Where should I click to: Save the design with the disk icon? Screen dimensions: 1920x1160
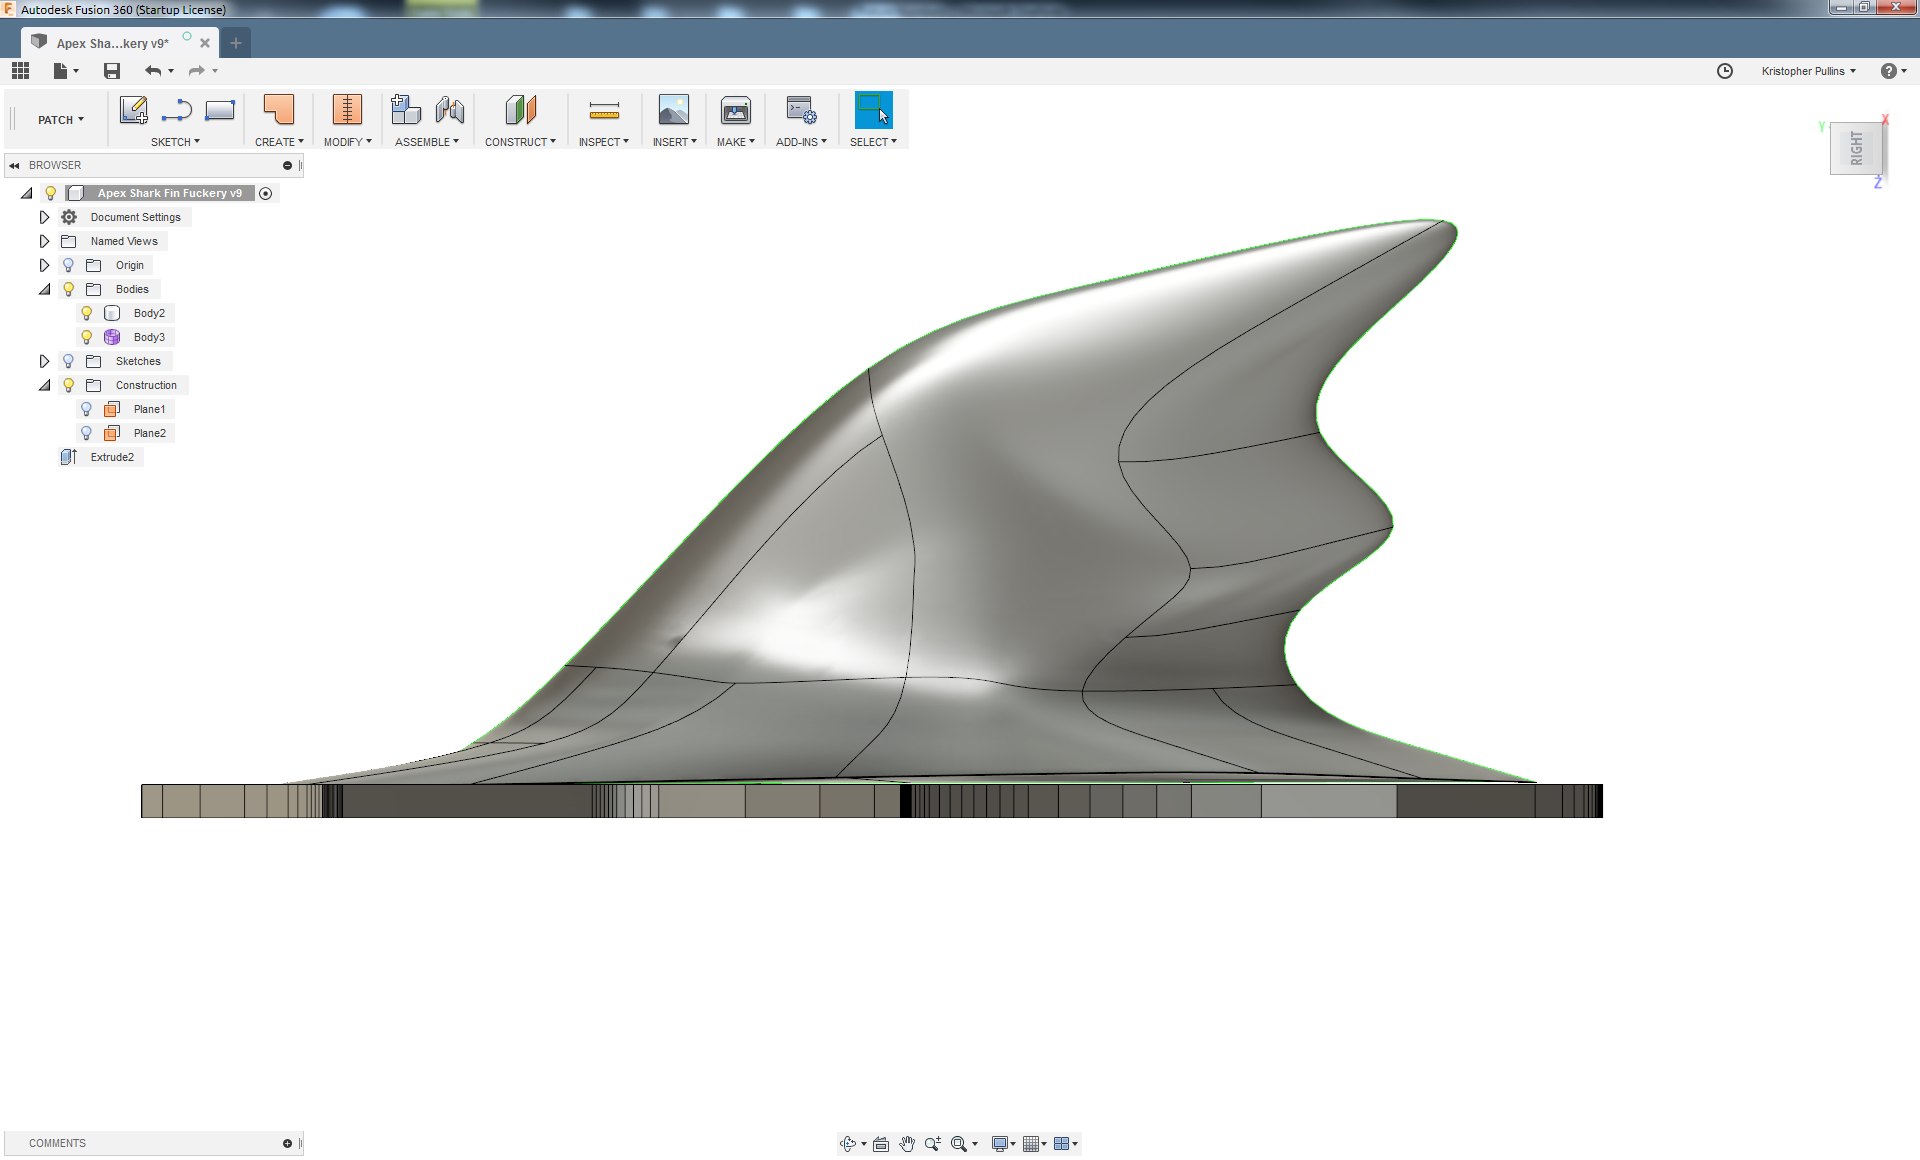pyautogui.click(x=112, y=70)
